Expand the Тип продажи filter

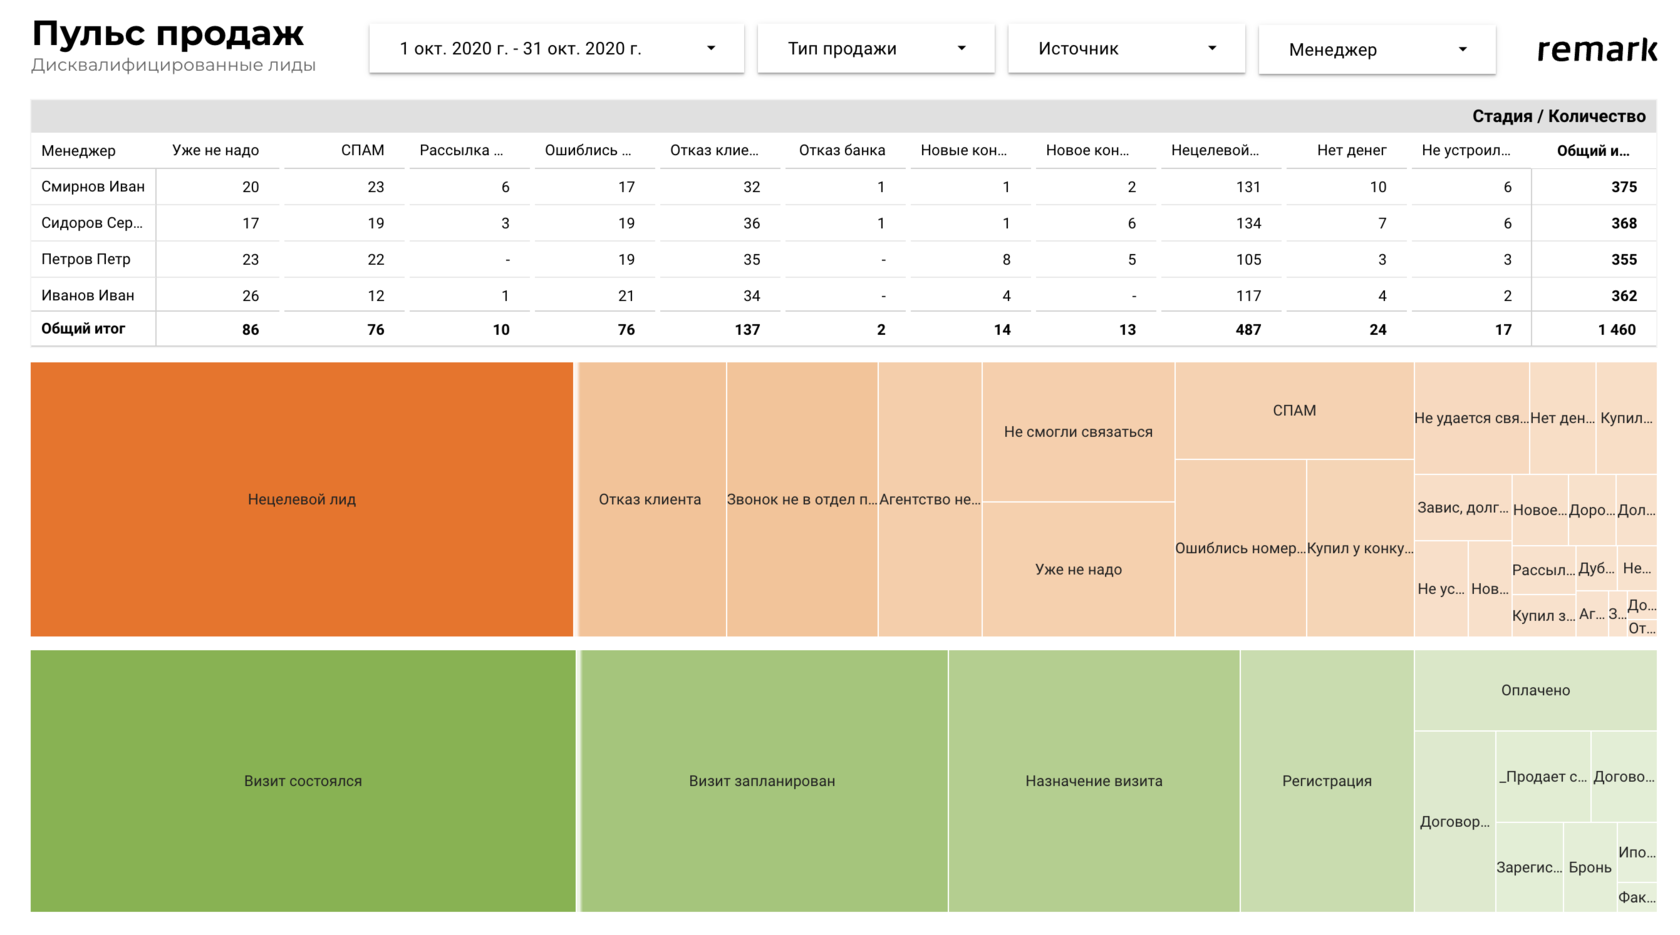tap(876, 48)
